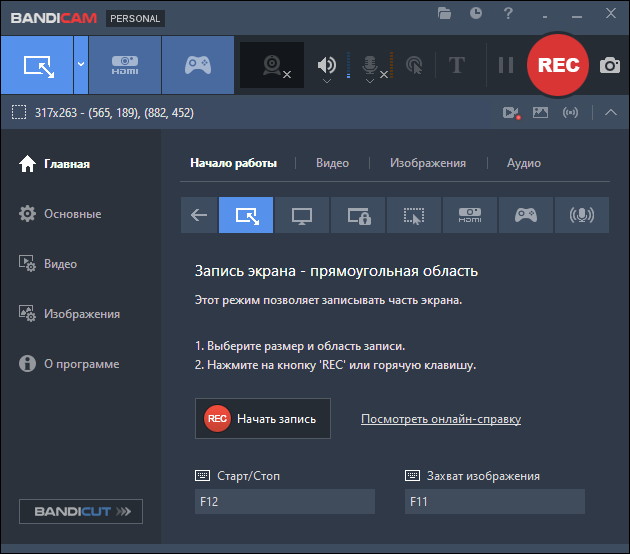The height and width of the screenshot is (554, 630).
Task: Switch to the Видео tab
Action: tap(332, 163)
